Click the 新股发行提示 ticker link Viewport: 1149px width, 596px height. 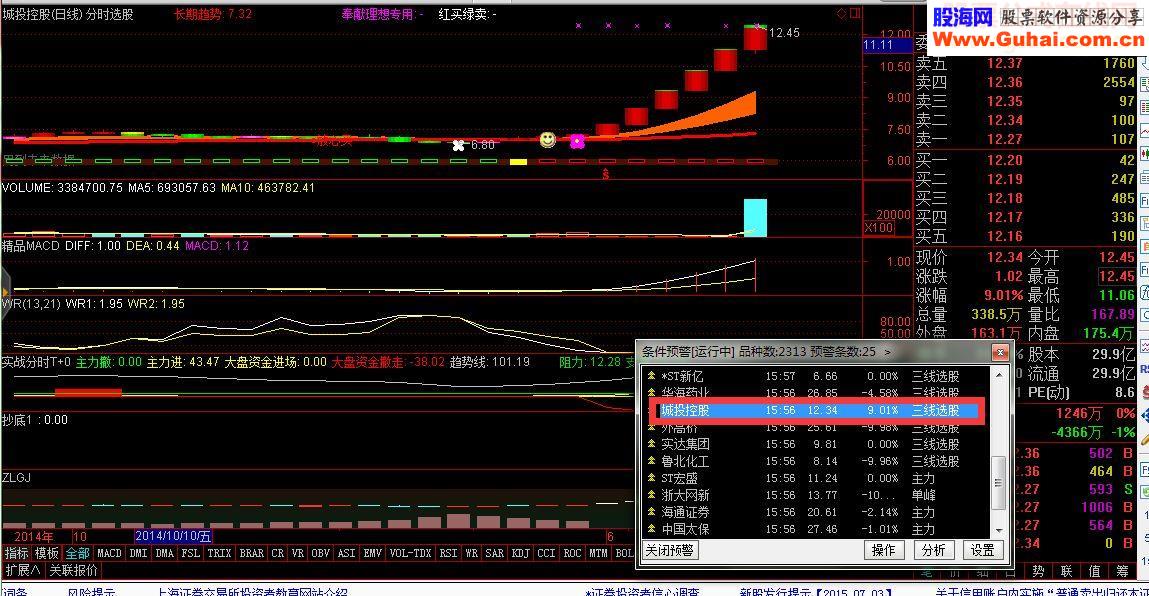(x=816, y=592)
